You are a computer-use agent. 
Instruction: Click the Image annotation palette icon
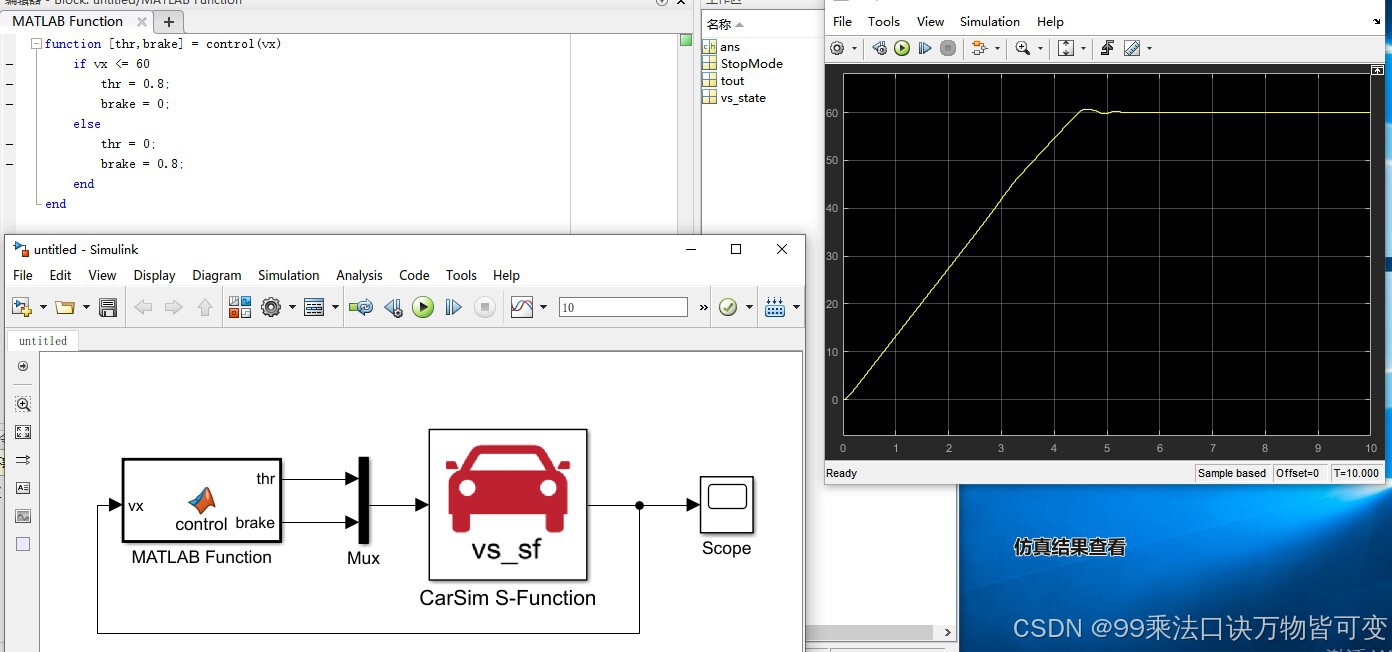point(23,516)
